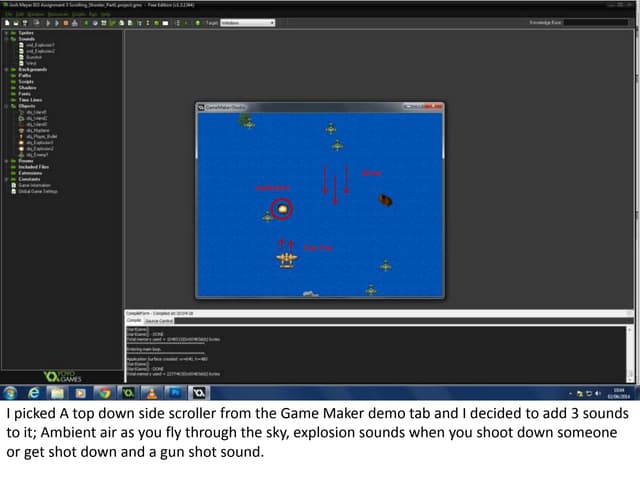Click the Knowledge Base search field
Image resolution: width=640 pixels, height=480 pixels.
[598, 22]
